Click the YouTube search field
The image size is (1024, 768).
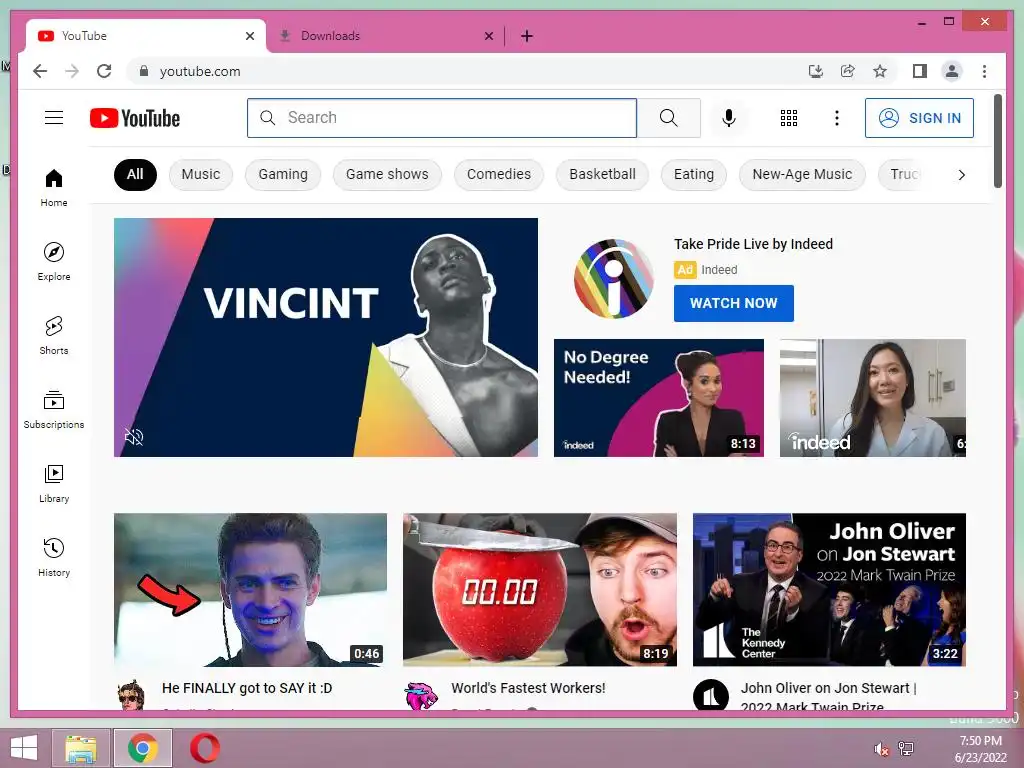442,118
